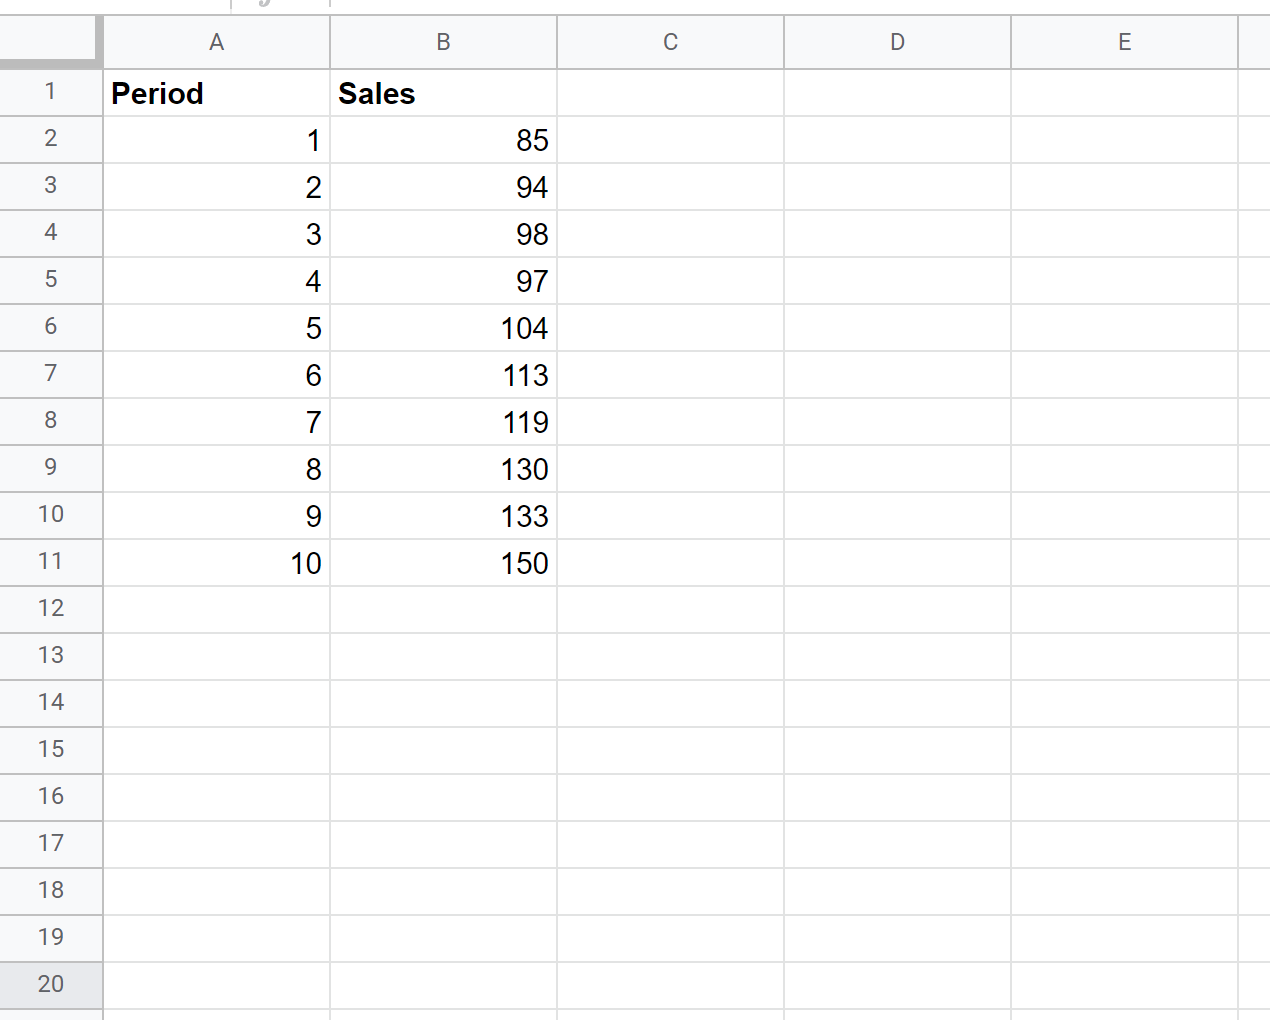
Task: Select the cell with period 10
Action: (x=216, y=563)
